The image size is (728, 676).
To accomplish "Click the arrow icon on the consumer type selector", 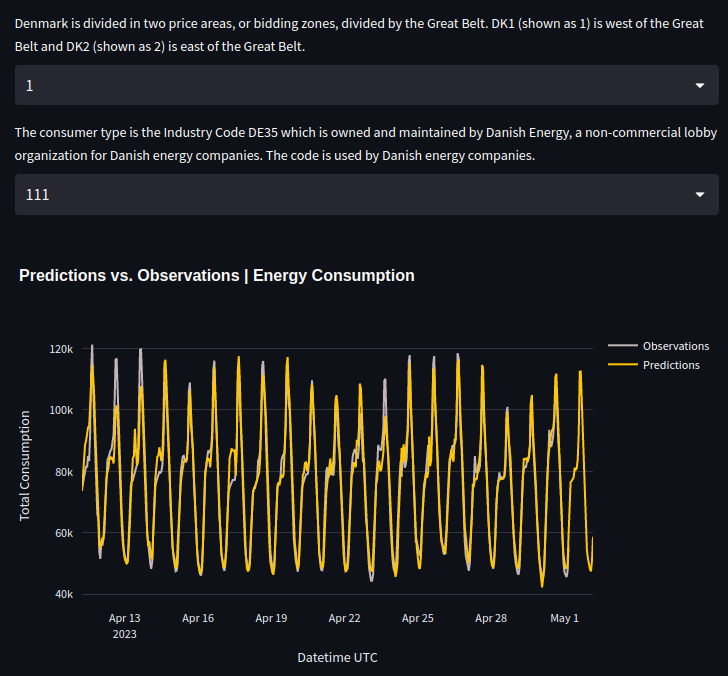I will [699, 195].
